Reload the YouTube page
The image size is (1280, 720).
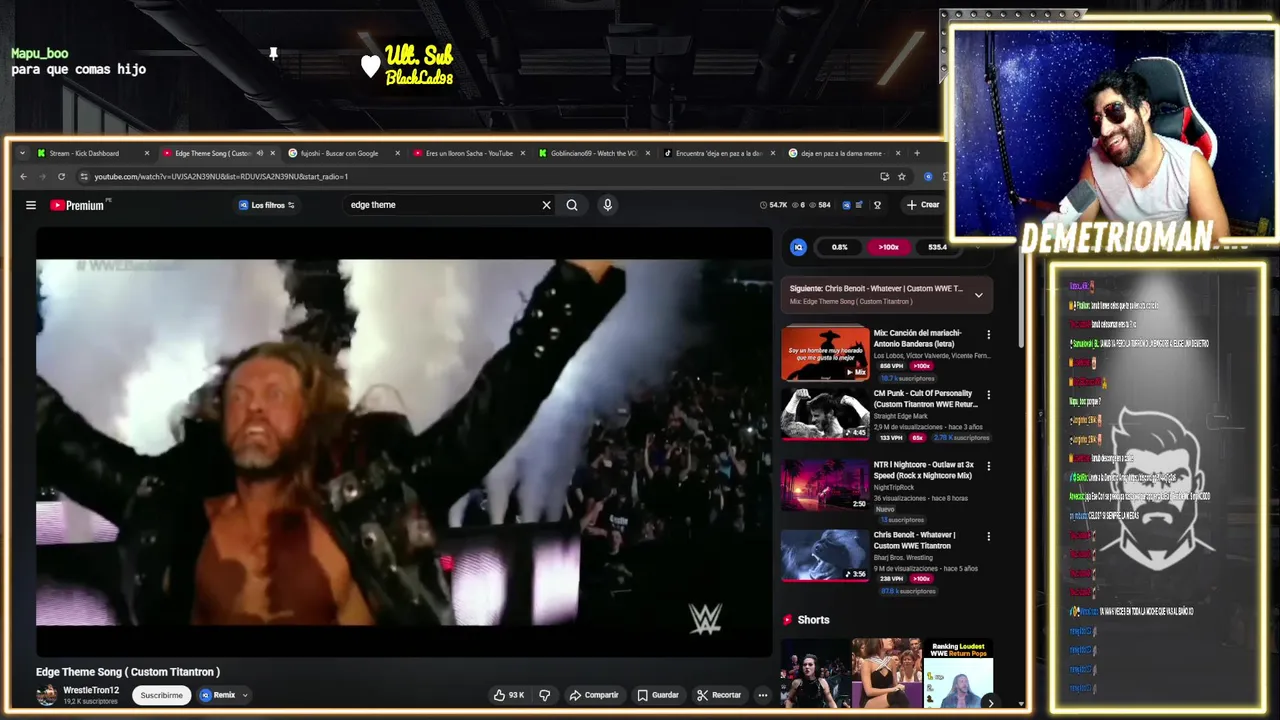(x=61, y=177)
